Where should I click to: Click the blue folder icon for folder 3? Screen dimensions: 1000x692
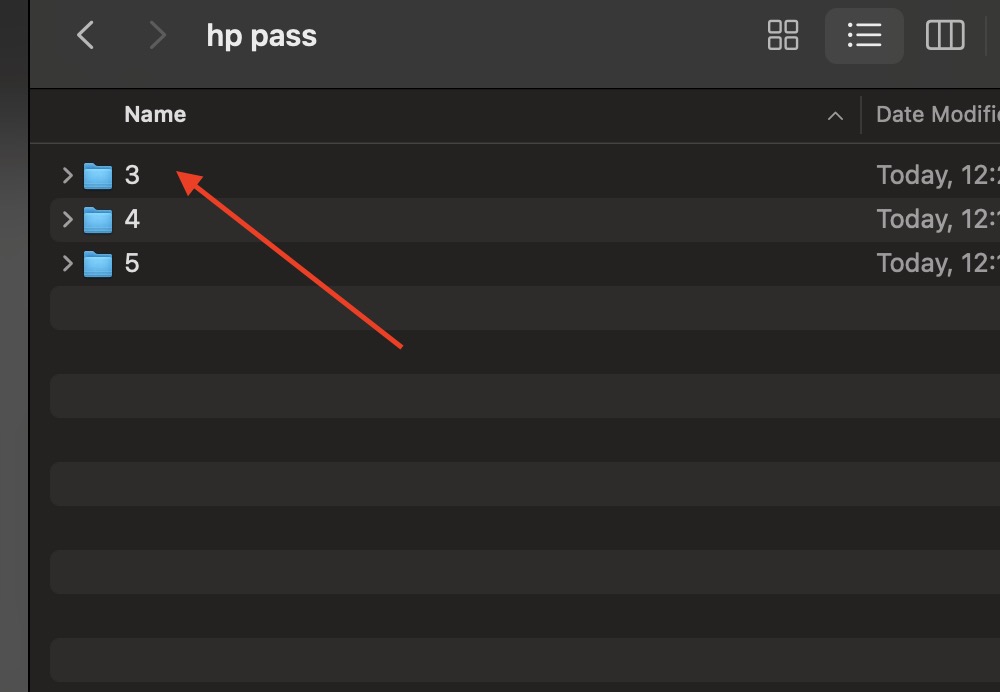[98, 176]
